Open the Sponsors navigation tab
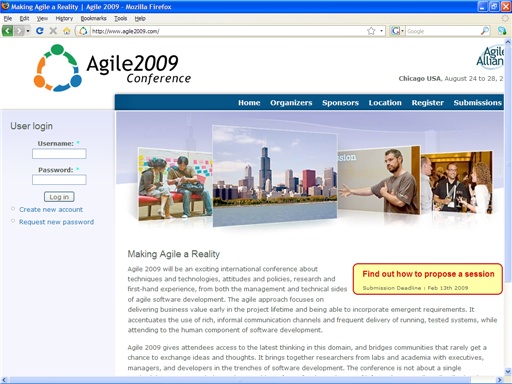This screenshot has width=512, height=384. [340, 103]
